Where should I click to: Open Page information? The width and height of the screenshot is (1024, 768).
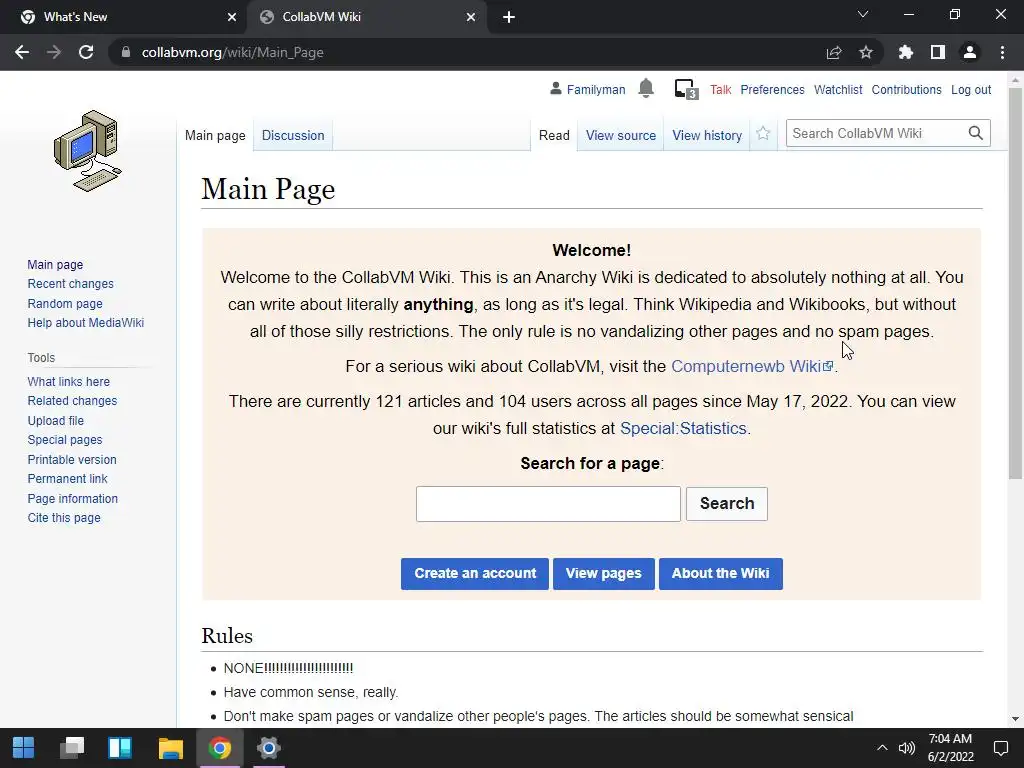point(72,498)
